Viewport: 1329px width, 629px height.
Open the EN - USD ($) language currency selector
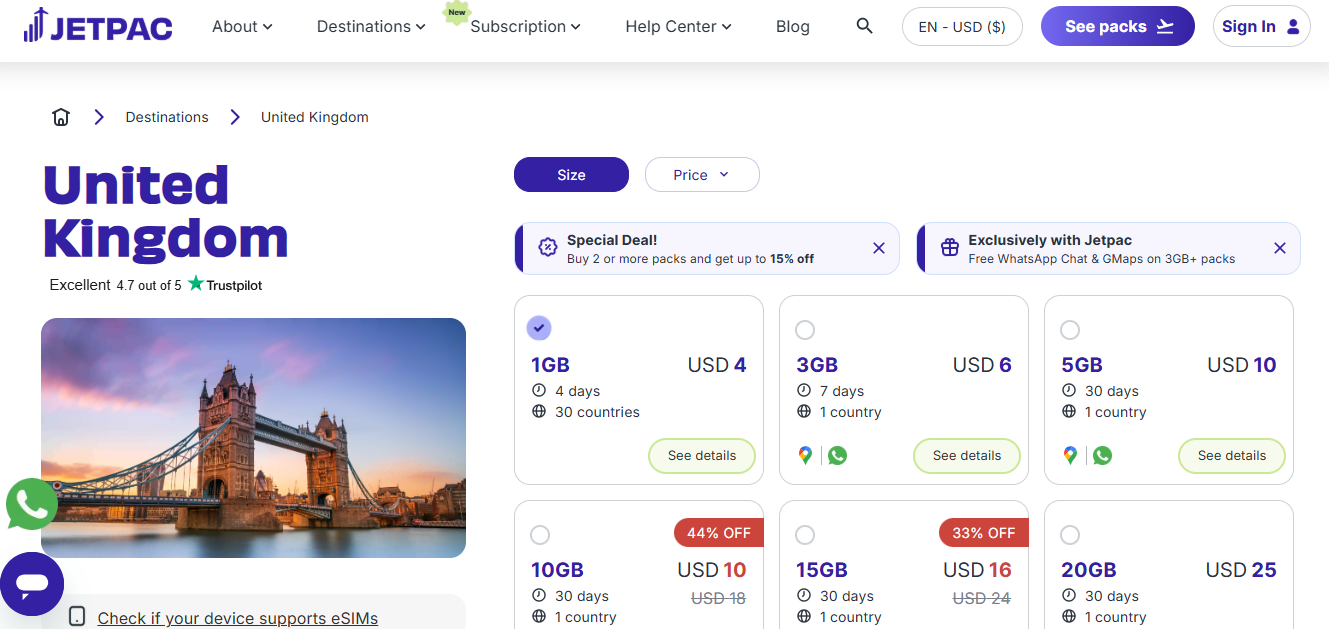tap(962, 27)
